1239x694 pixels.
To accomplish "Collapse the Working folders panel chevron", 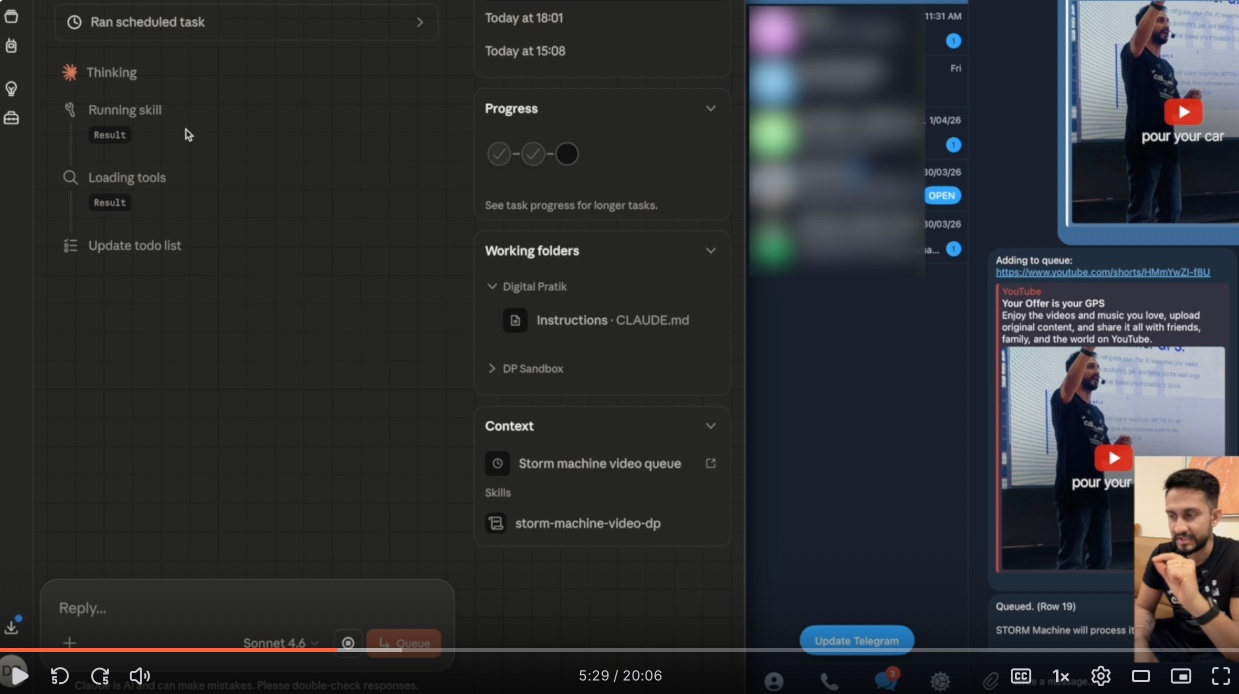I will pos(711,251).
